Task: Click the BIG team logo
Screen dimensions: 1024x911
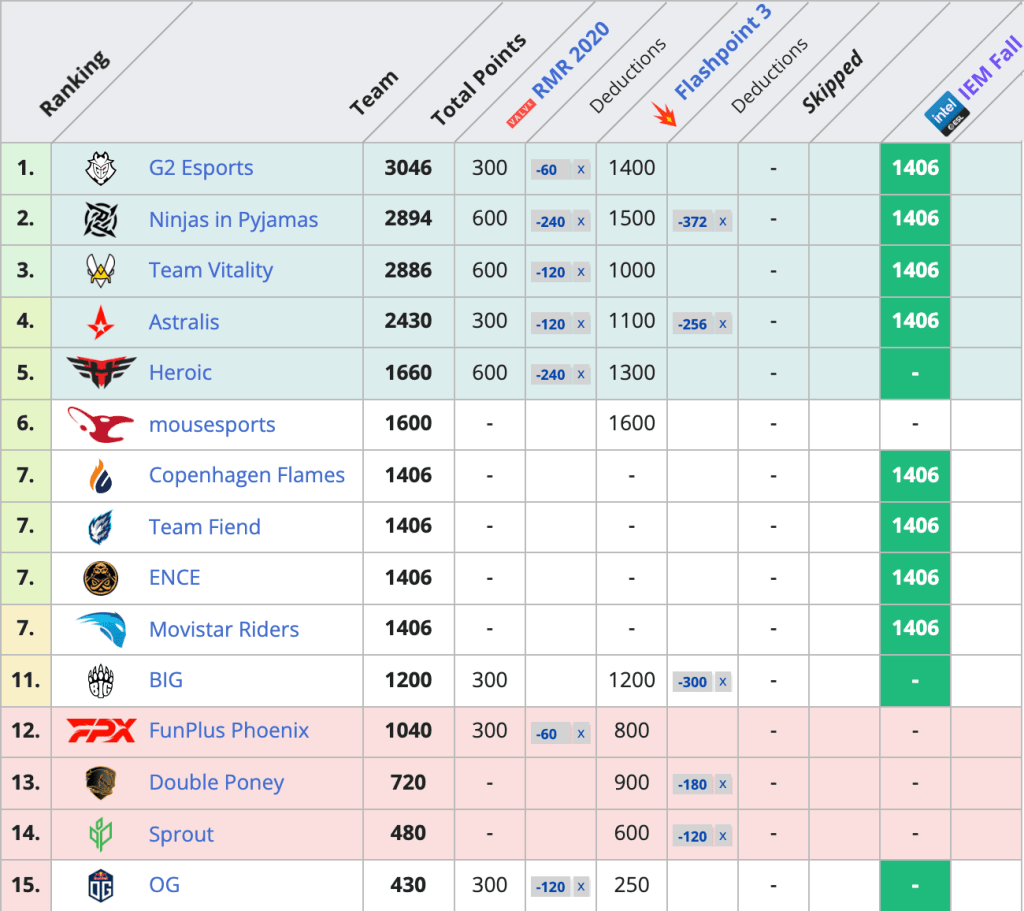Action: click(101, 680)
